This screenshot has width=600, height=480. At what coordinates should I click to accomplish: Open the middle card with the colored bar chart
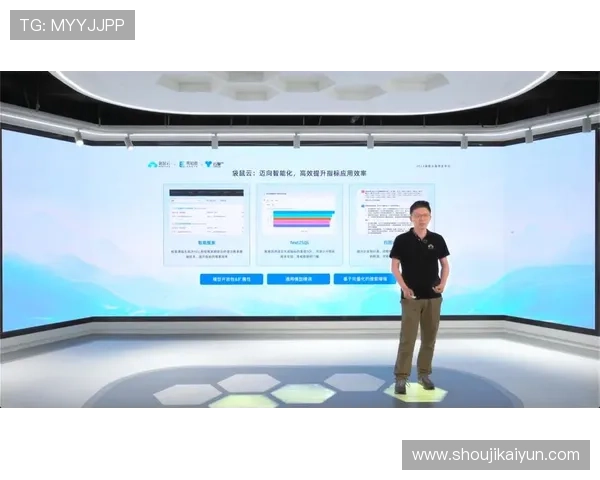point(299,225)
